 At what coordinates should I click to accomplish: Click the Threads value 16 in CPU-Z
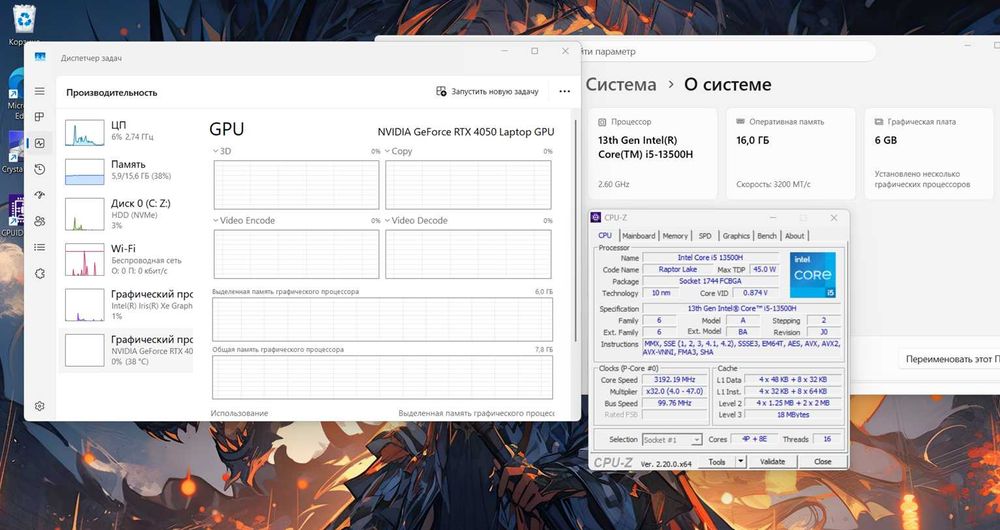click(827, 439)
